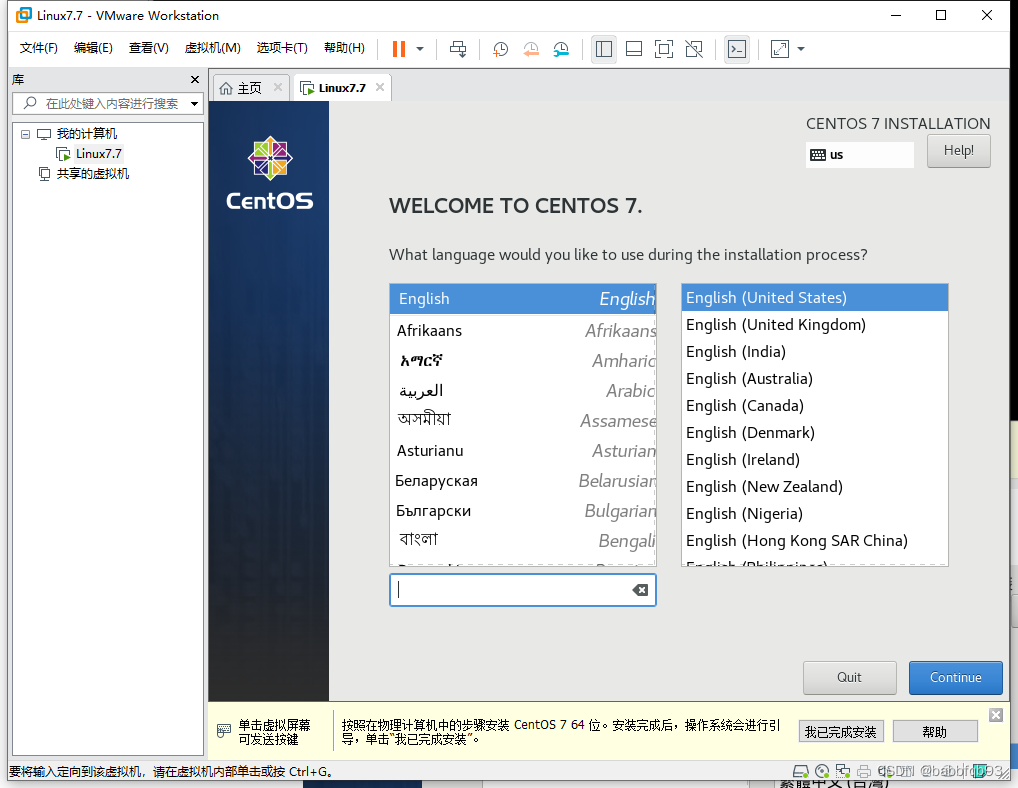Close the library panel
This screenshot has width=1018, height=788.
(x=195, y=79)
